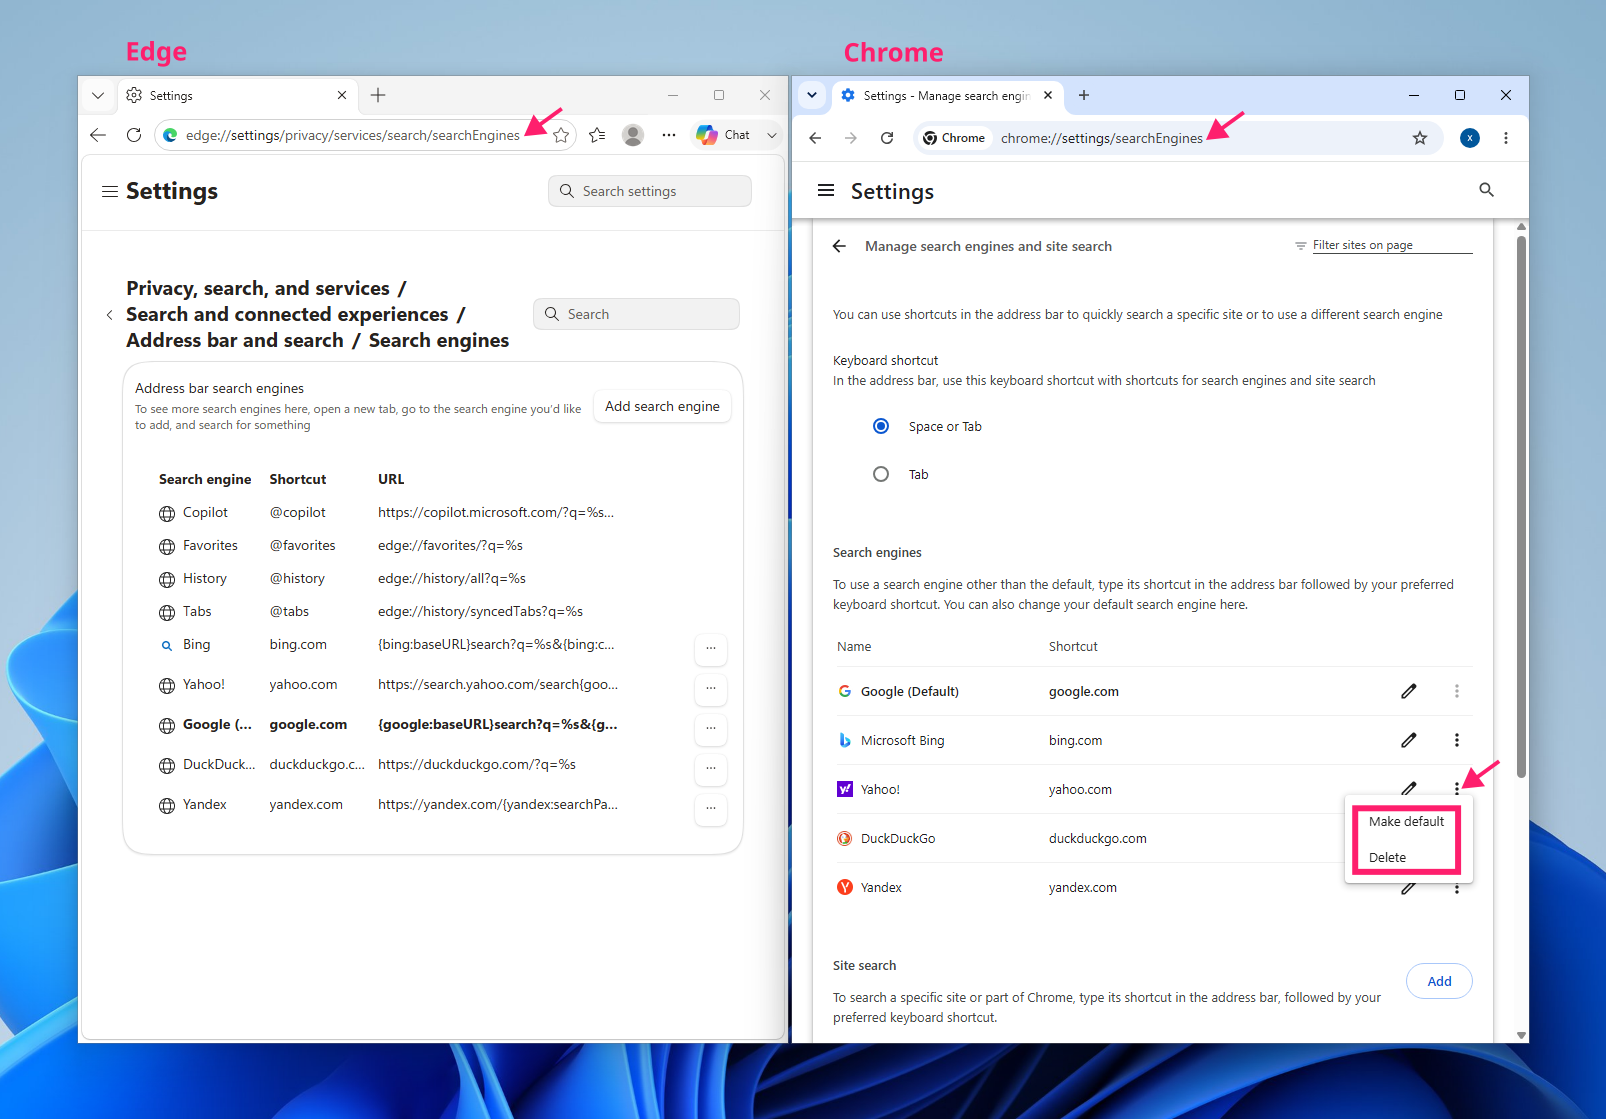This screenshot has width=1606, height=1119.
Task: Select Tab only radio button
Action: point(881,474)
